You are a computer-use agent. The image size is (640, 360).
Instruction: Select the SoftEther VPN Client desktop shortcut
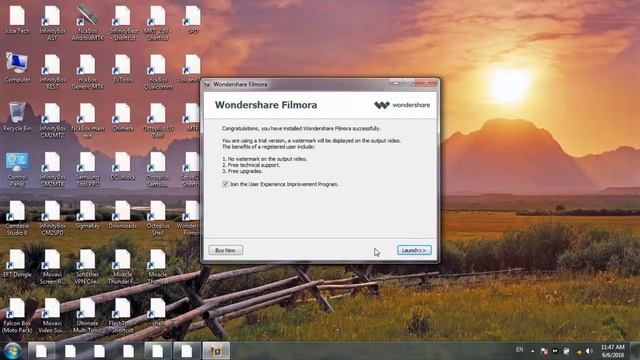point(87,266)
